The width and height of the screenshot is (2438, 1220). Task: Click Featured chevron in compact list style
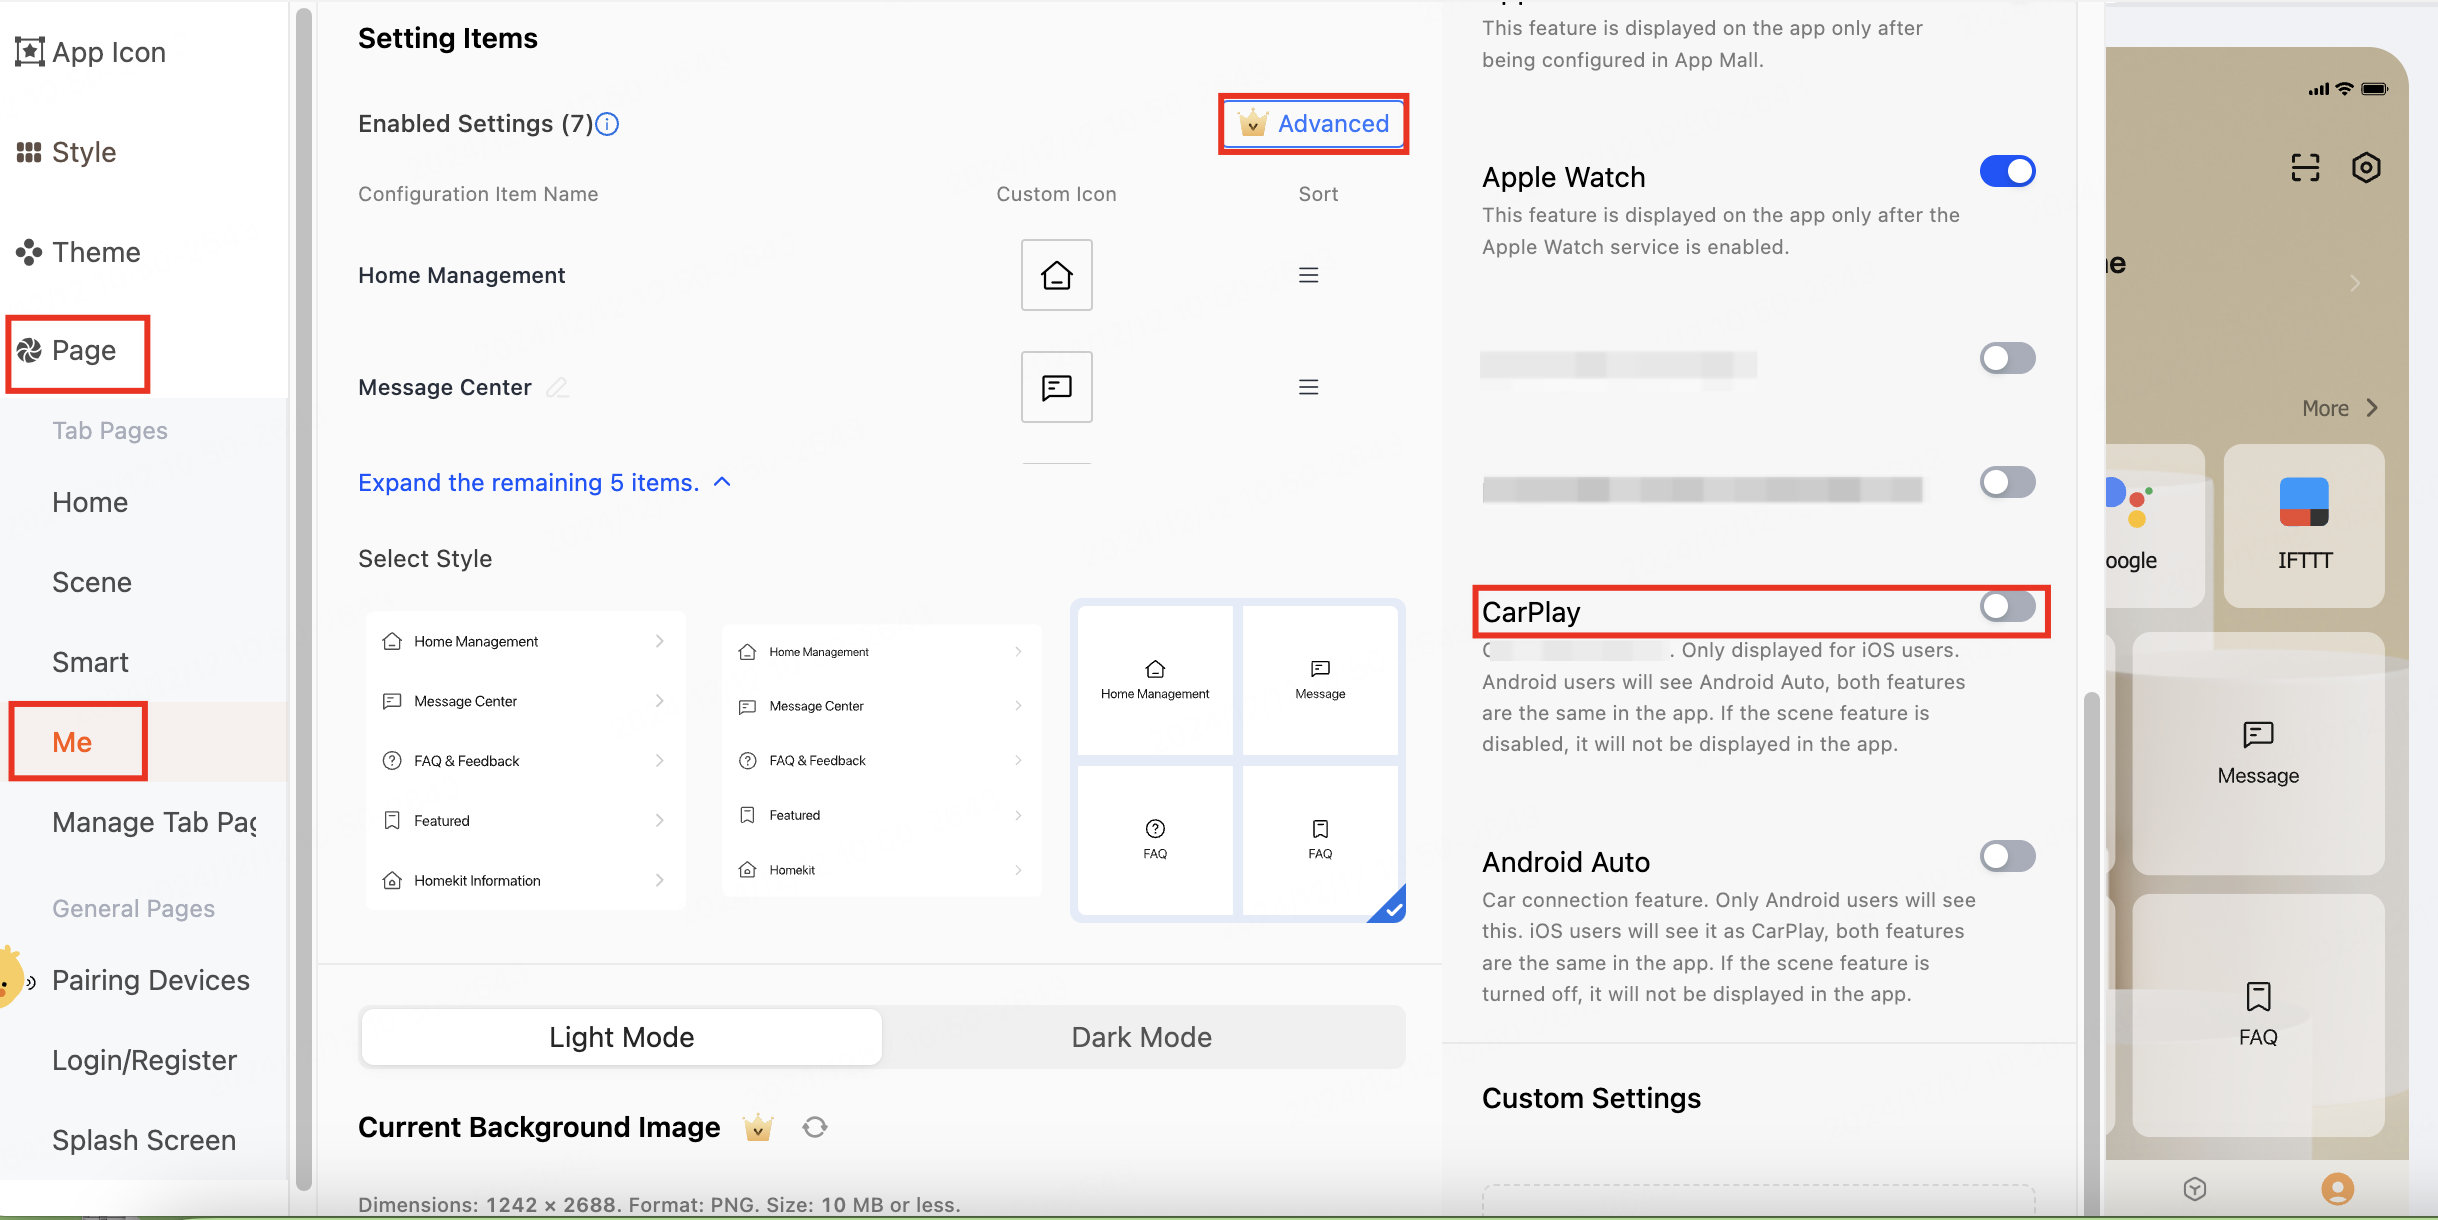(1018, 815)
